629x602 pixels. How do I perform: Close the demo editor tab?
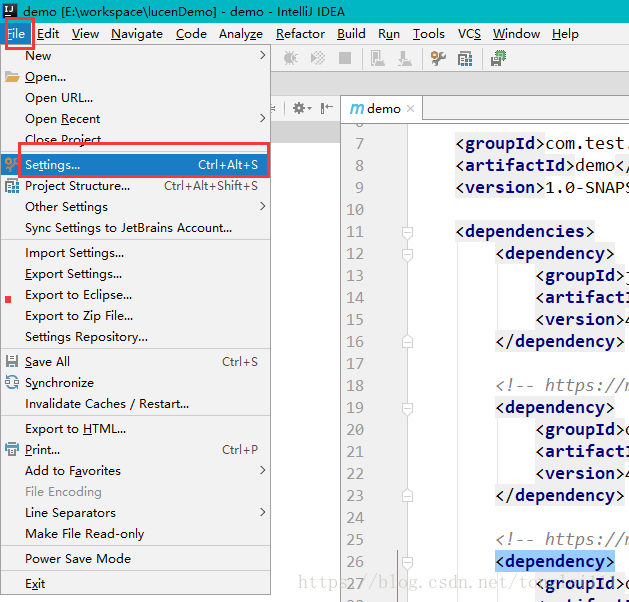(410, 109)
